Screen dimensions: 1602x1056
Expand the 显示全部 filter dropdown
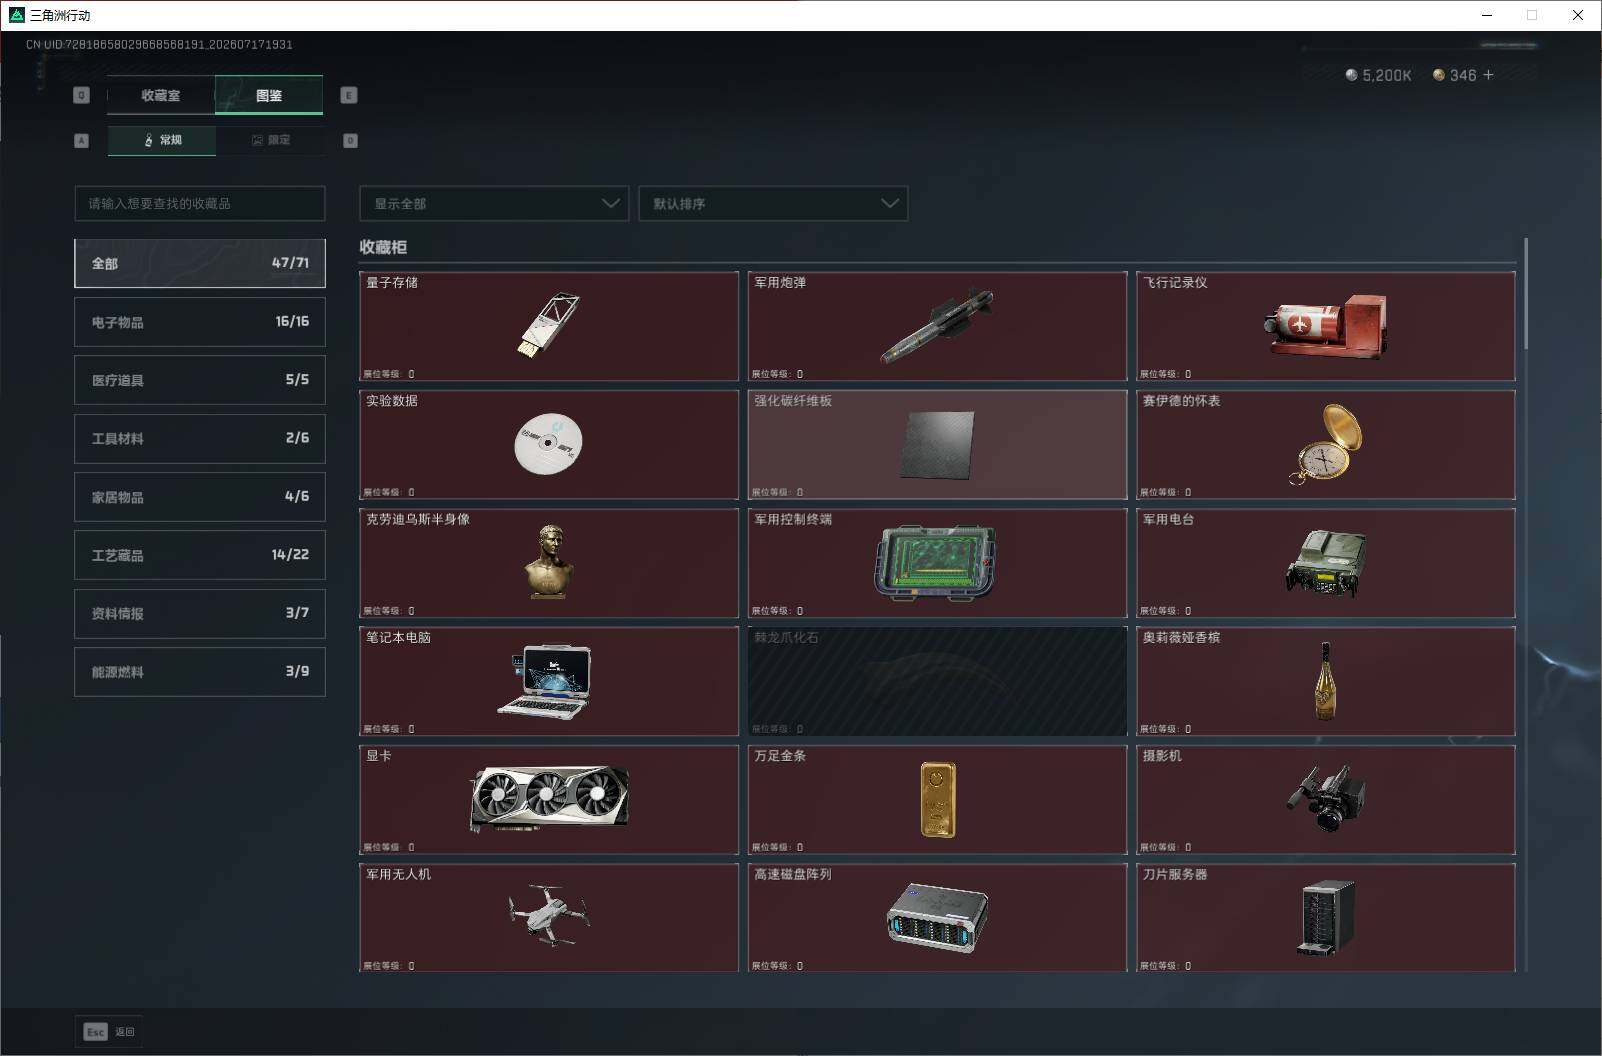(494, 203)
